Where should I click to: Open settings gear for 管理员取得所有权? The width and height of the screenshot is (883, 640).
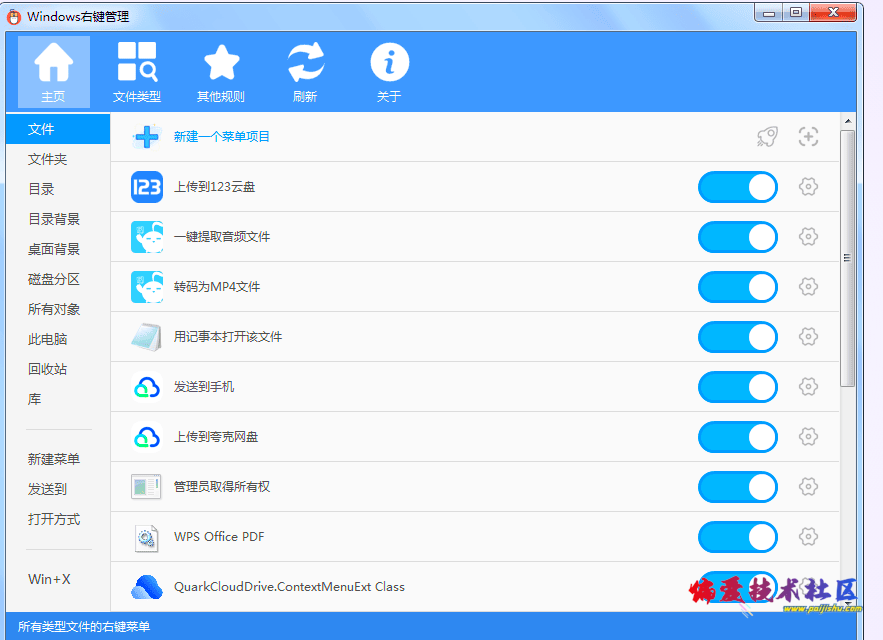[808, 487]
